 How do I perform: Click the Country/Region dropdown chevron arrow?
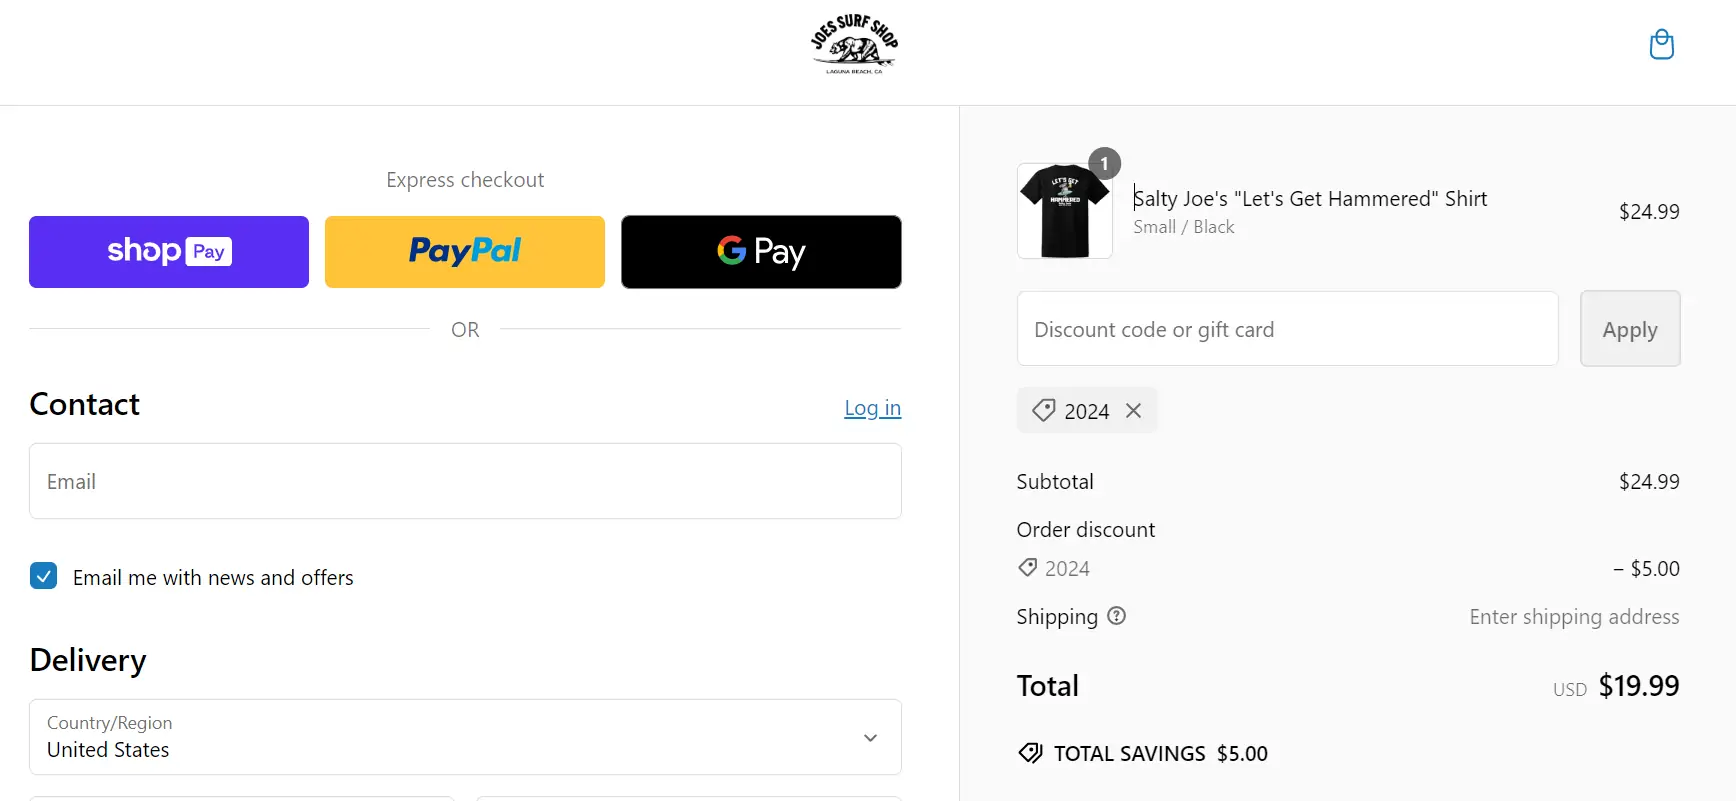tap(870, 738)
